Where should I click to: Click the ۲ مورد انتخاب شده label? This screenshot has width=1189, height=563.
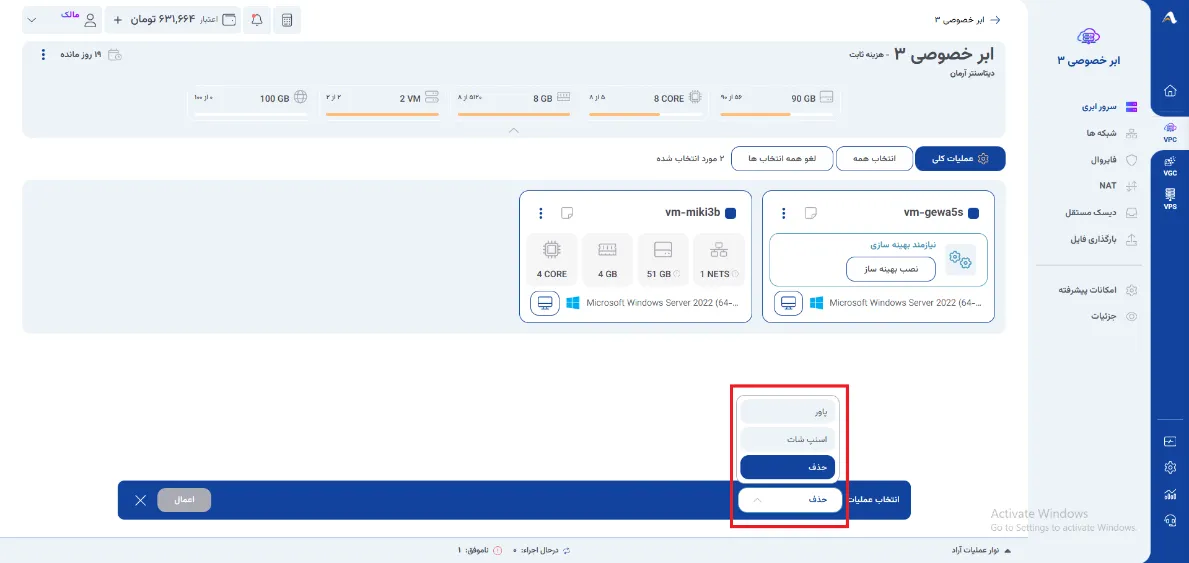(x=690, y=159)
